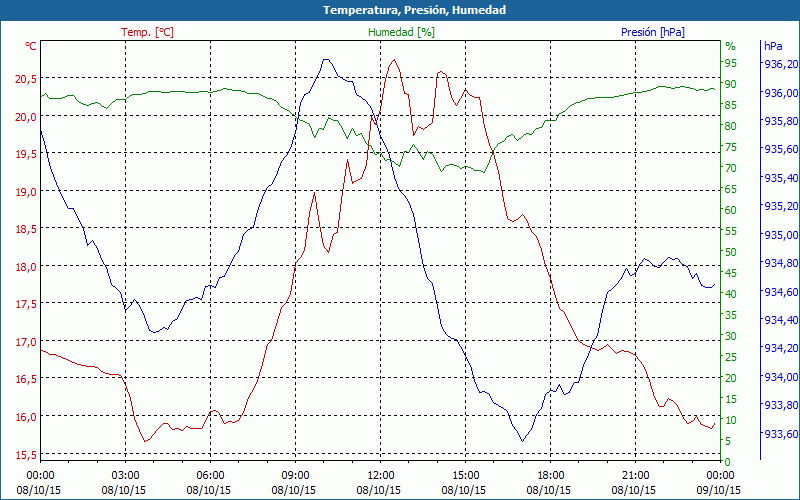Click the '45' humidity axis value
This screenshot has height=500, width=800.
point(731,272)
